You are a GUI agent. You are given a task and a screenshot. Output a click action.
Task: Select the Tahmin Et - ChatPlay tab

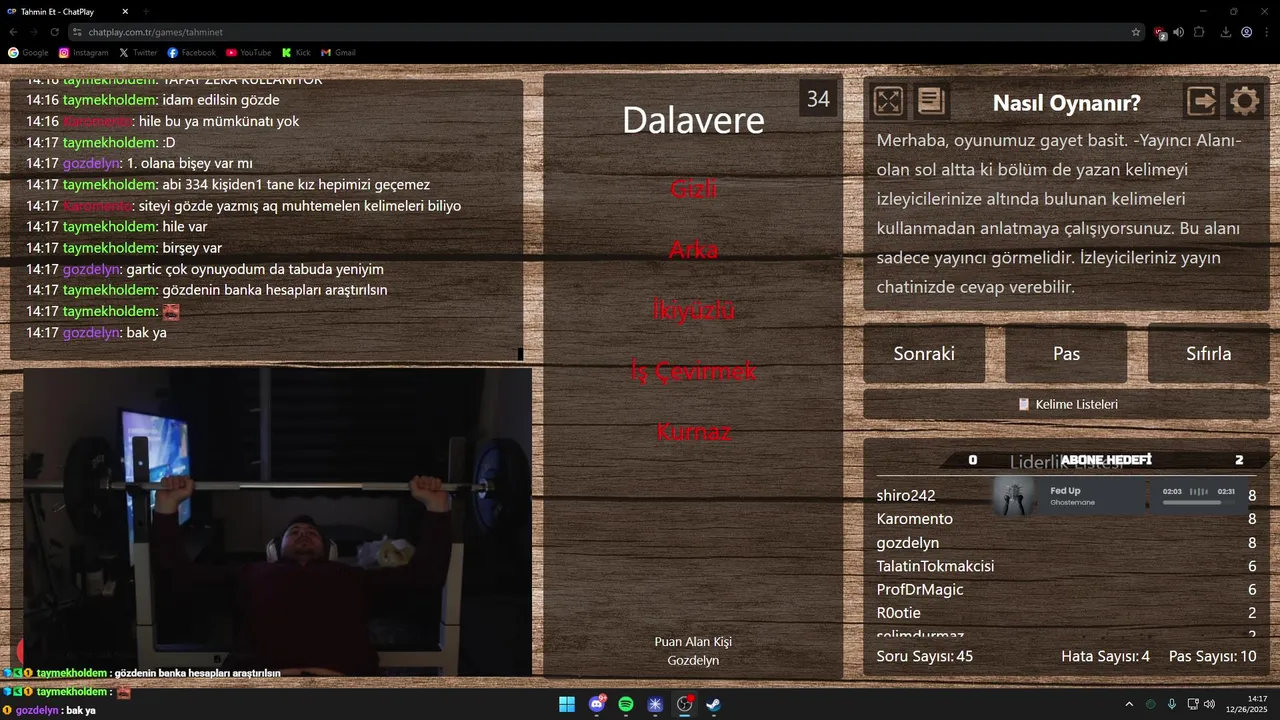point(67,11)
